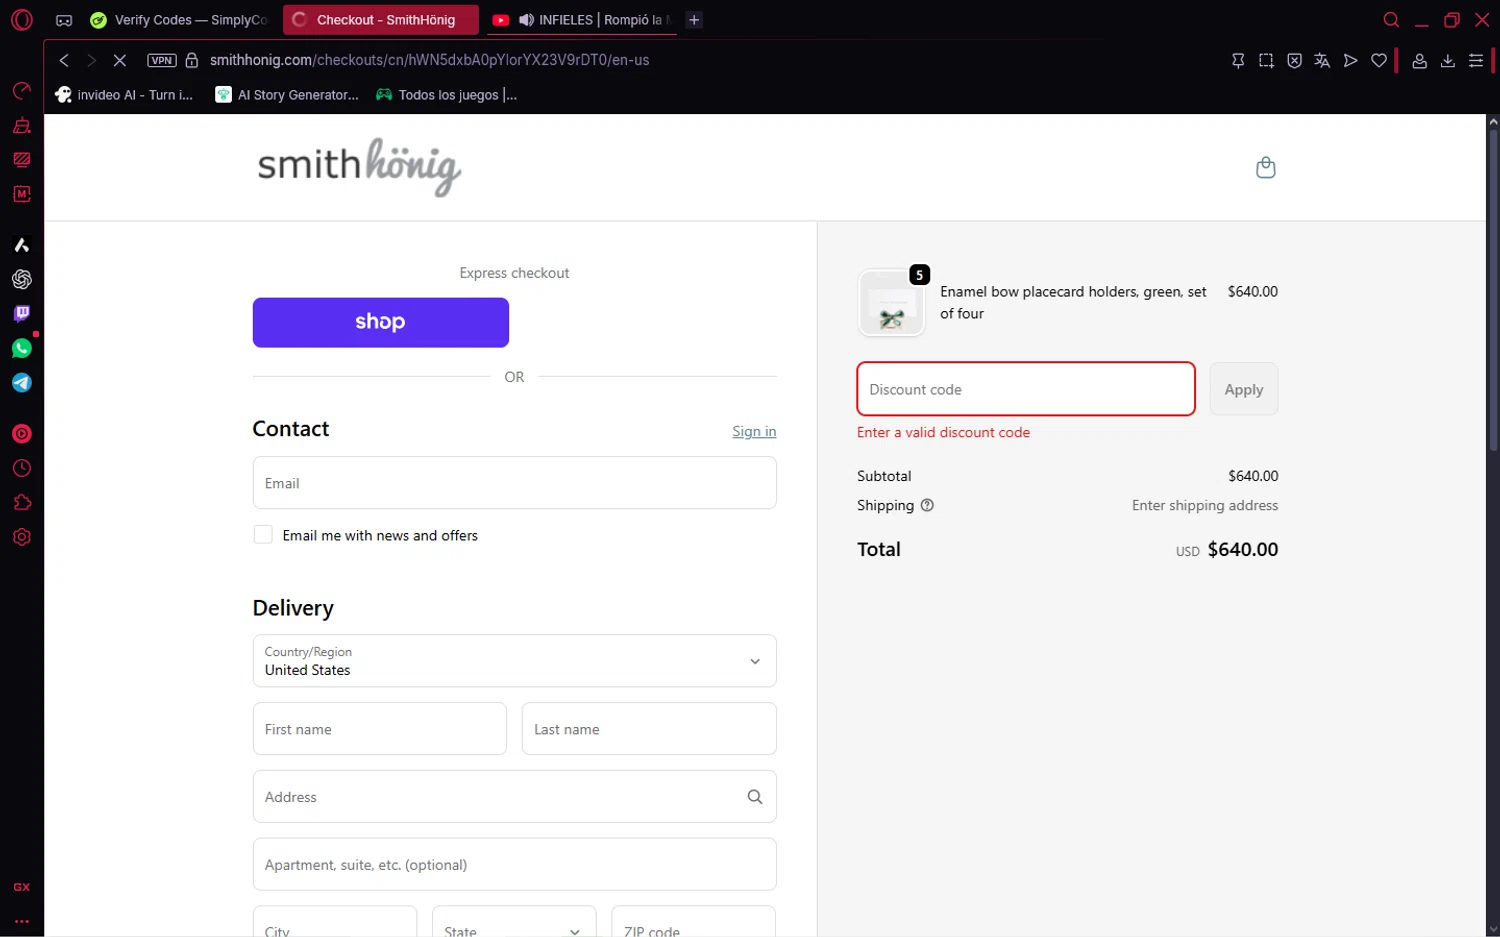
Task: Open the tab search magnifier icon
Action: [x=1391, y=19]
